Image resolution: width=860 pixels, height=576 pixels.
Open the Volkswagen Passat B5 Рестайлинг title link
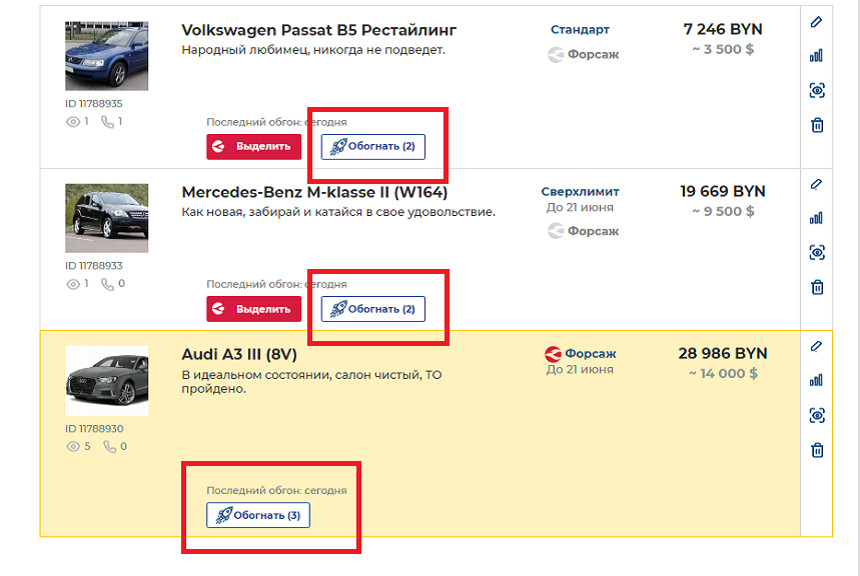tap(319, 30)
